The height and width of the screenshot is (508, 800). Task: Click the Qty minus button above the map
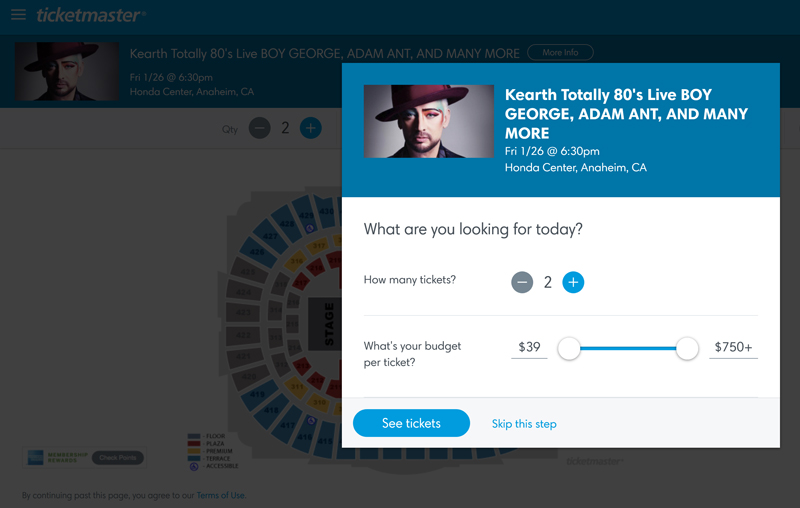click(x=259, y=128)
